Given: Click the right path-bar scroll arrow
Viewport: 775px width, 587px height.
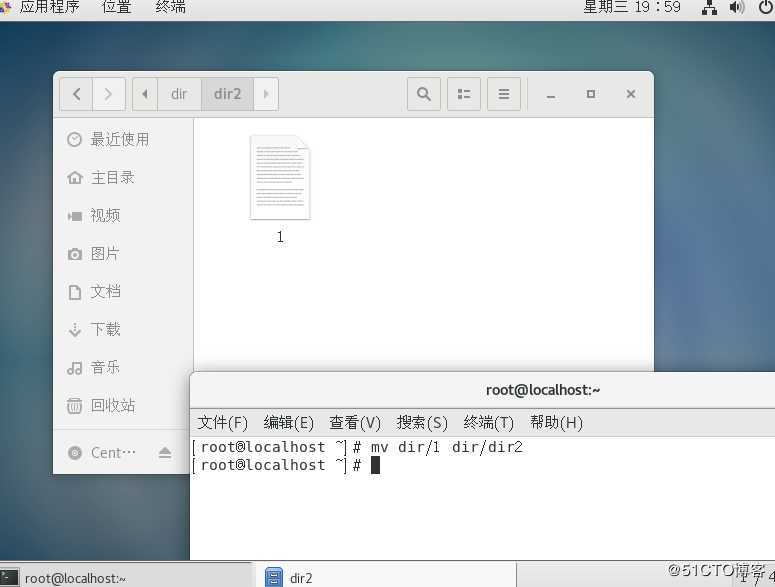Looking at the screenshot, I should tap(266, 94).
